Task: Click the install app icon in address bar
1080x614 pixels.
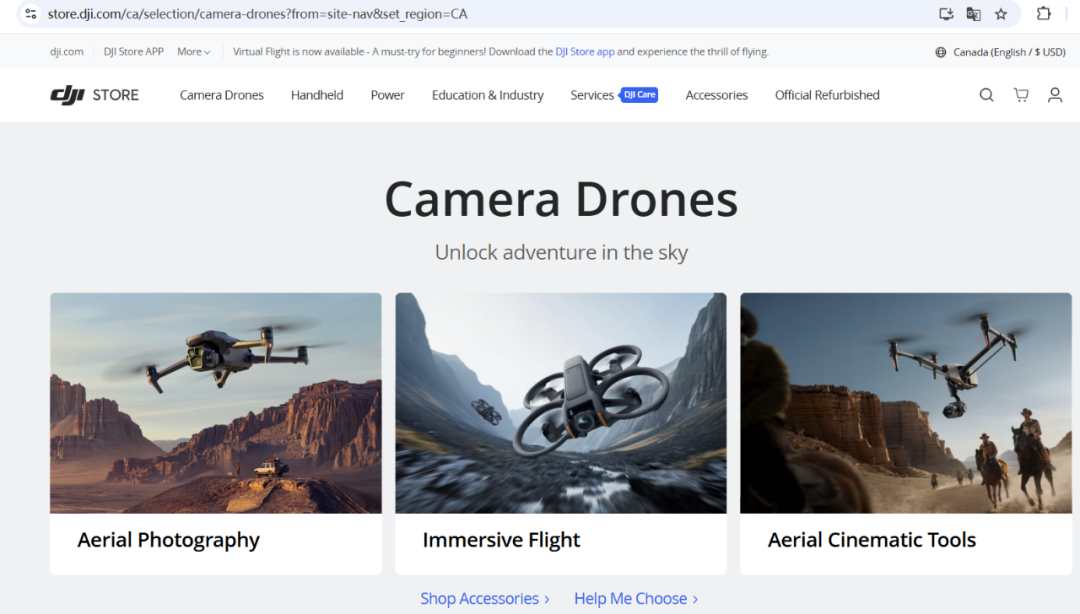Action: click(x=946, y=14)
